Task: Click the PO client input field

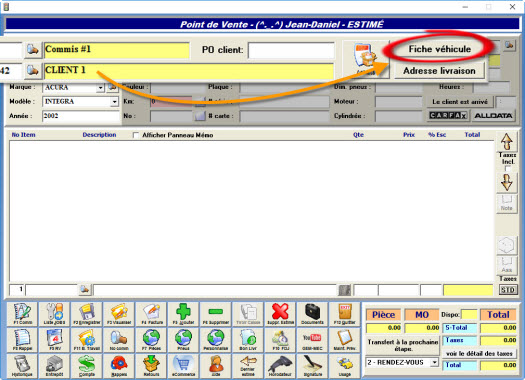Action: pos(291,50)
